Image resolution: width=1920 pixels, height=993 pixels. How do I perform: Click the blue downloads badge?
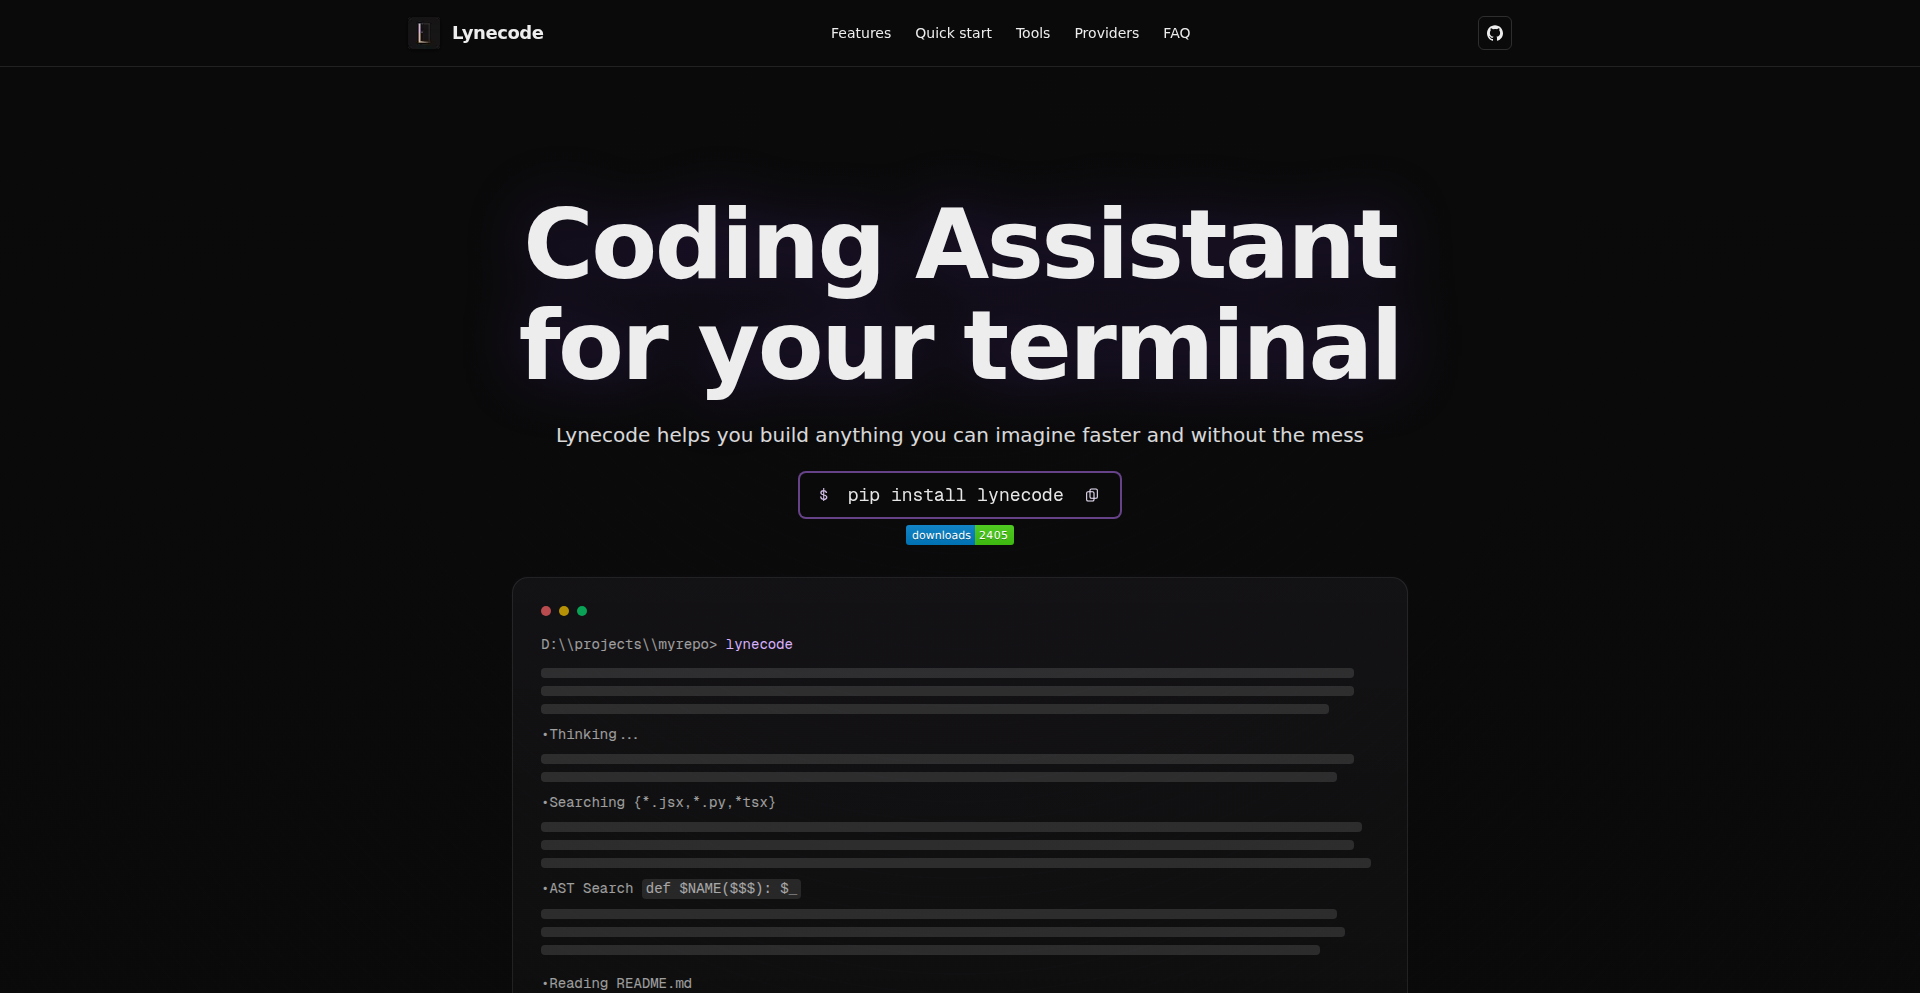point(941,535)
